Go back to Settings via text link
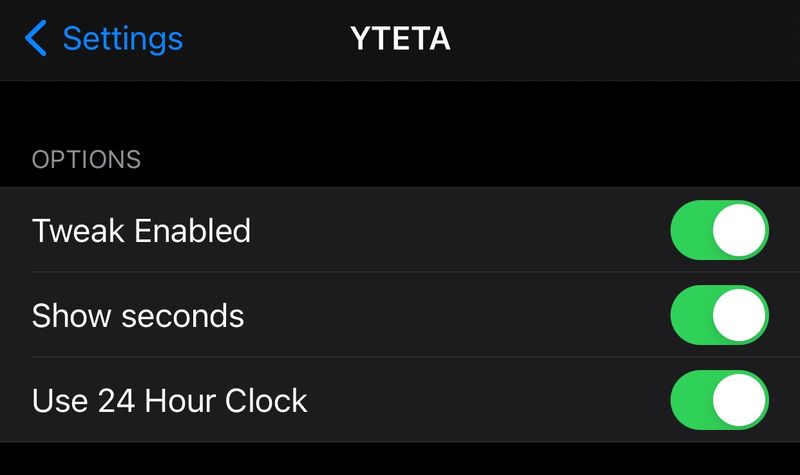The image size is (800, 475). tap(122, 39)
